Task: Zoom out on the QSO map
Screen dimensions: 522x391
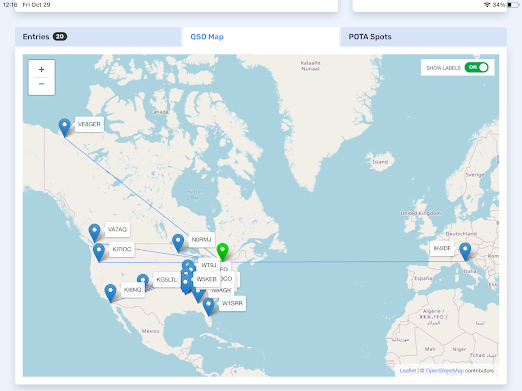Action: point(41,84)
